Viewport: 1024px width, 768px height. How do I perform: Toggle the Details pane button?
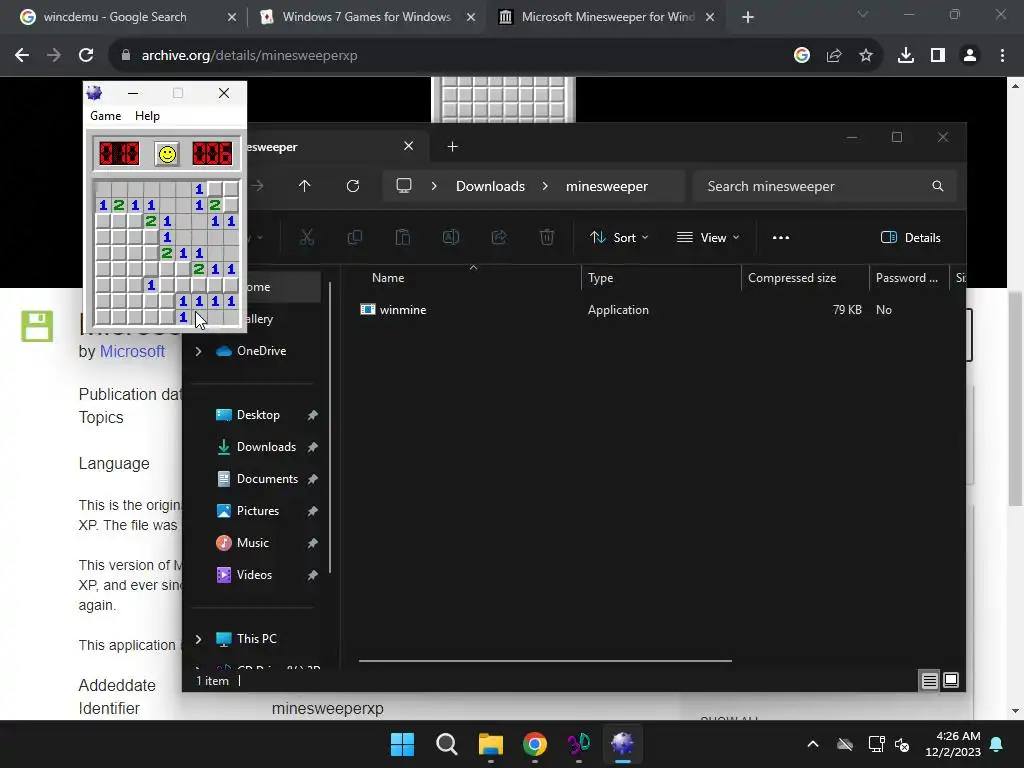(x=910, y=238)
